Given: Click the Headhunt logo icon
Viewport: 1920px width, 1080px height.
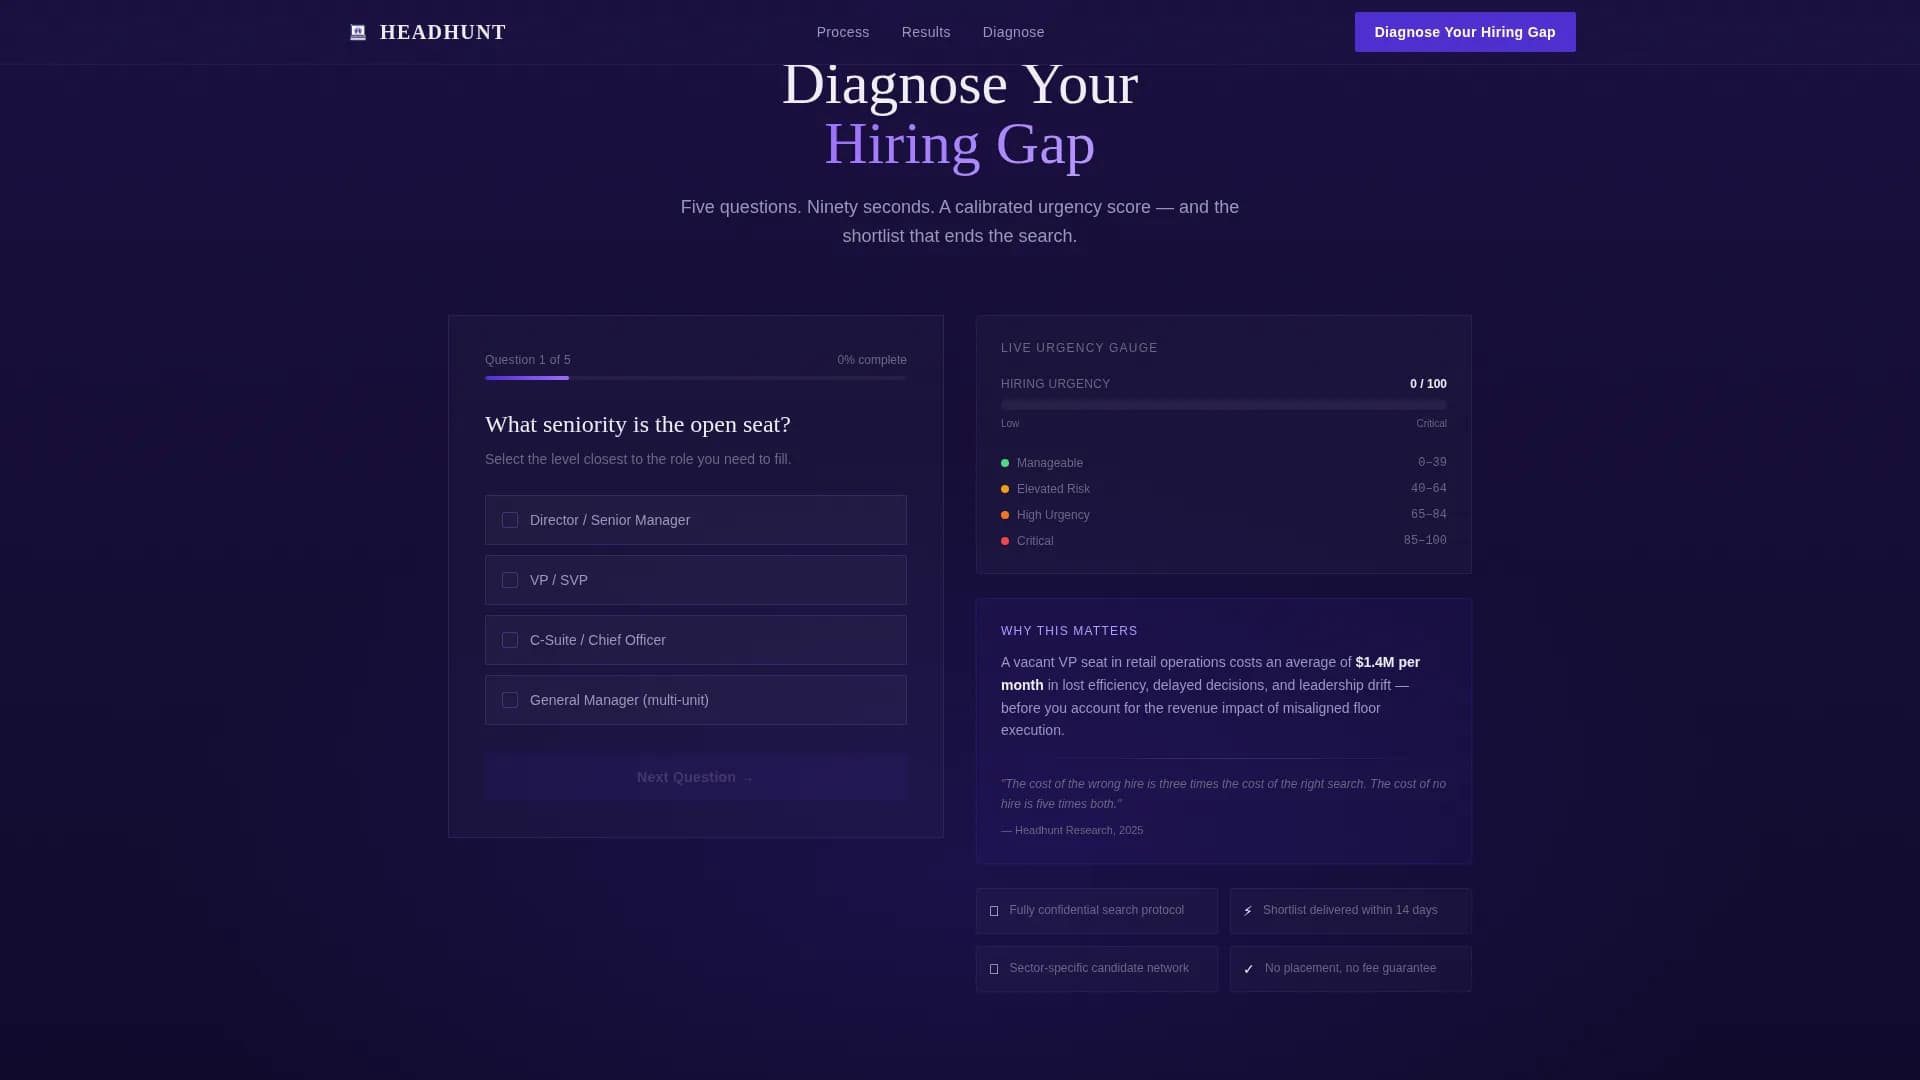Looking at the screenshot, I should pyautogui.click(x=358, y=32).
